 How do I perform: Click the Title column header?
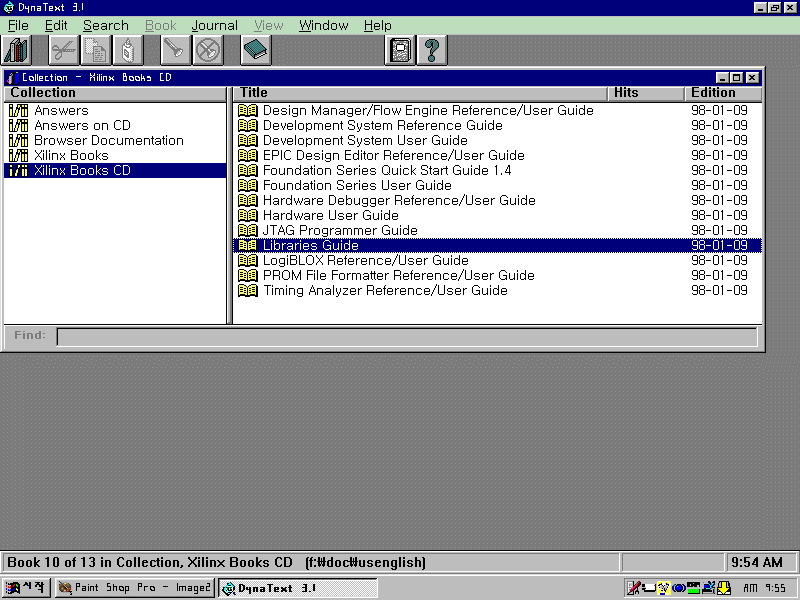(x=420, y=93)
